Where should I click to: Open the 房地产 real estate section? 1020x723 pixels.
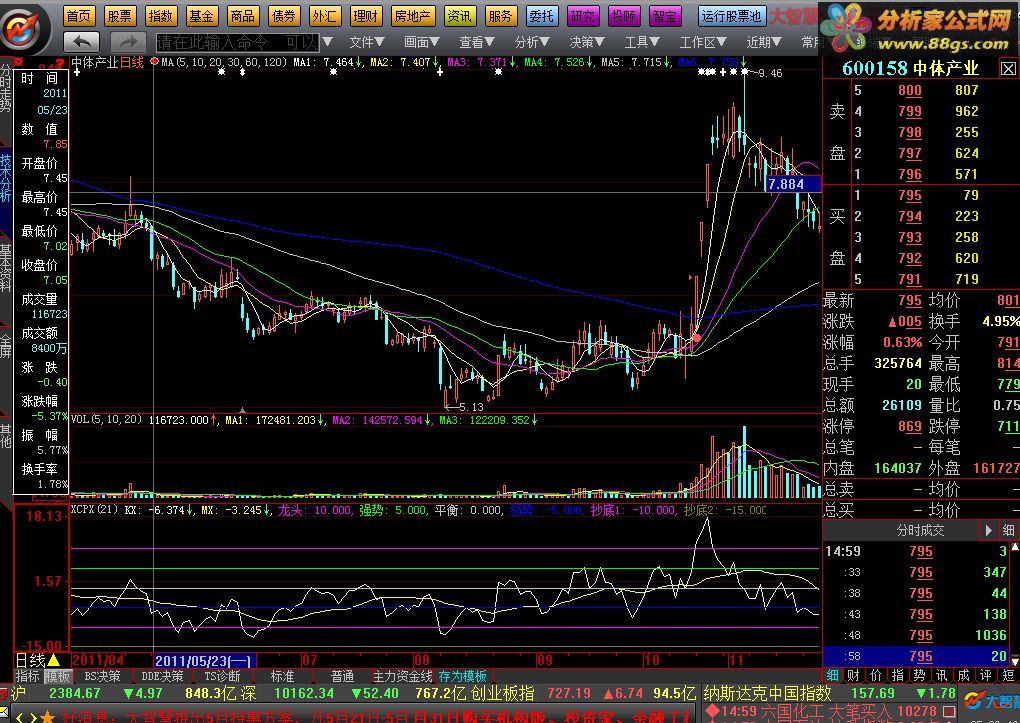pyautogui.click(x=412, y=16)
